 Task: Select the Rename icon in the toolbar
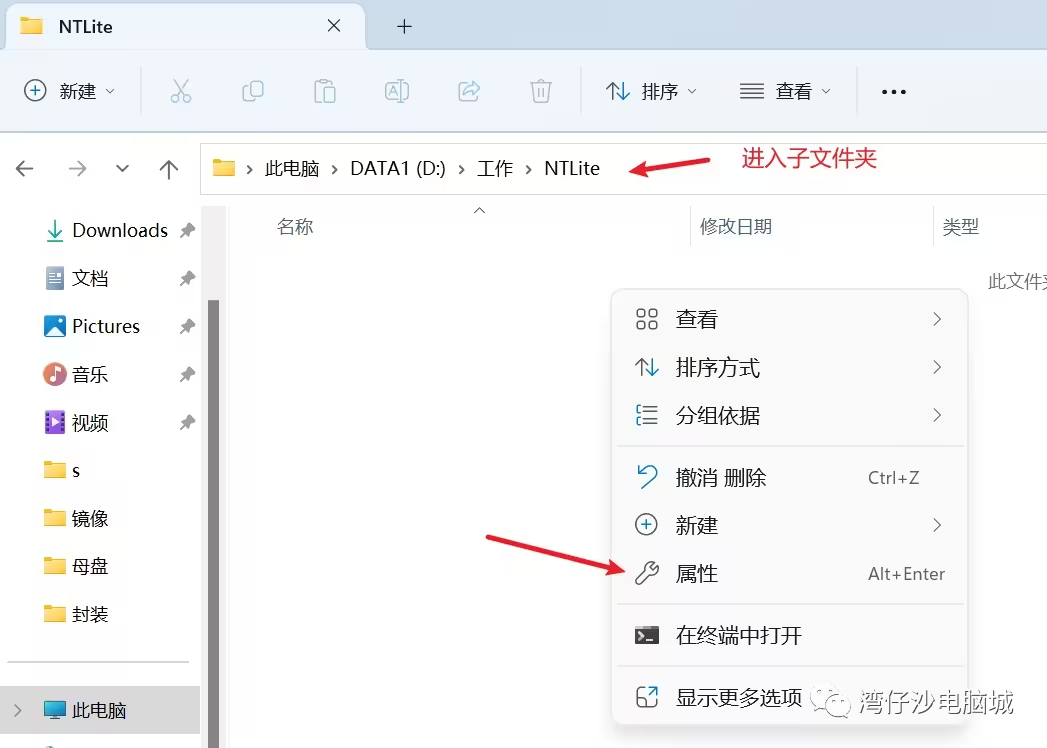point(396,91)
